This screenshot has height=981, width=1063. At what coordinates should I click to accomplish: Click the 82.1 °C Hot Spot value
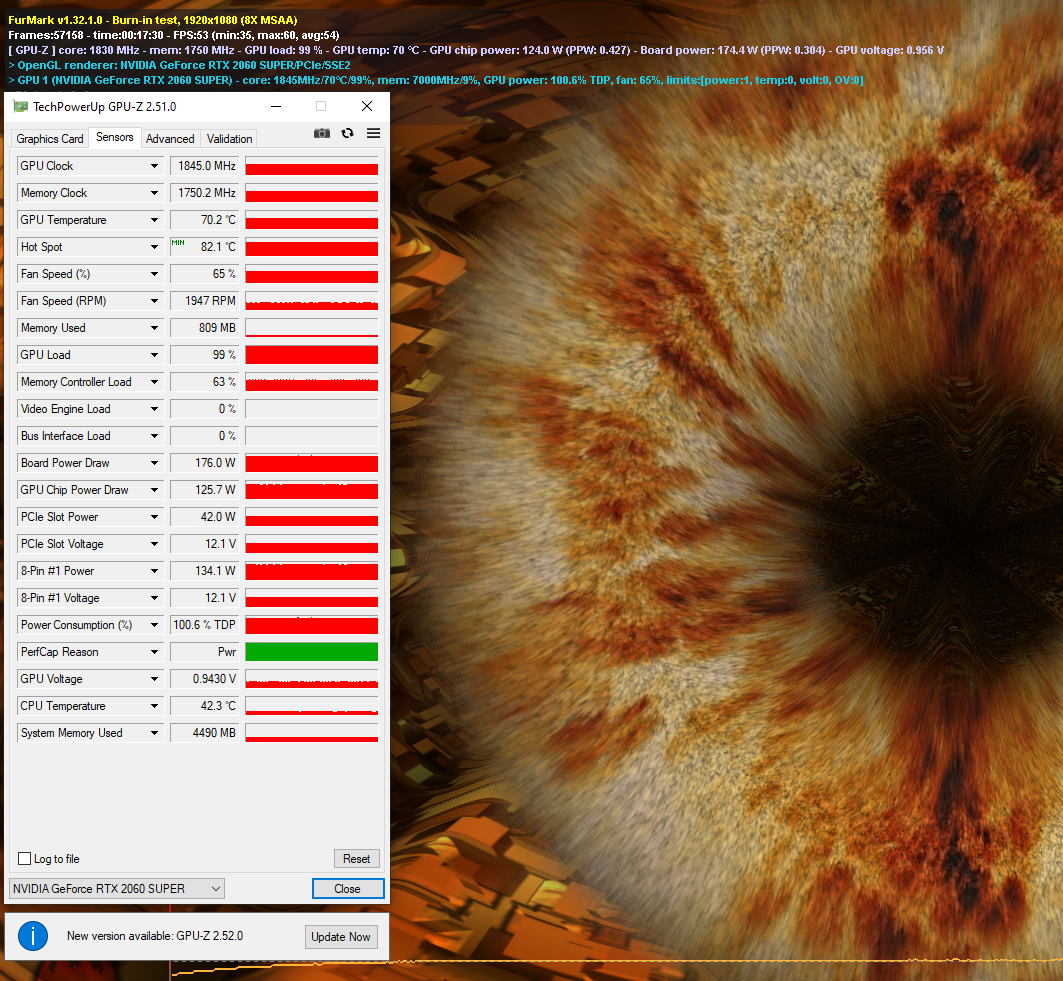(x=205, y=247)
